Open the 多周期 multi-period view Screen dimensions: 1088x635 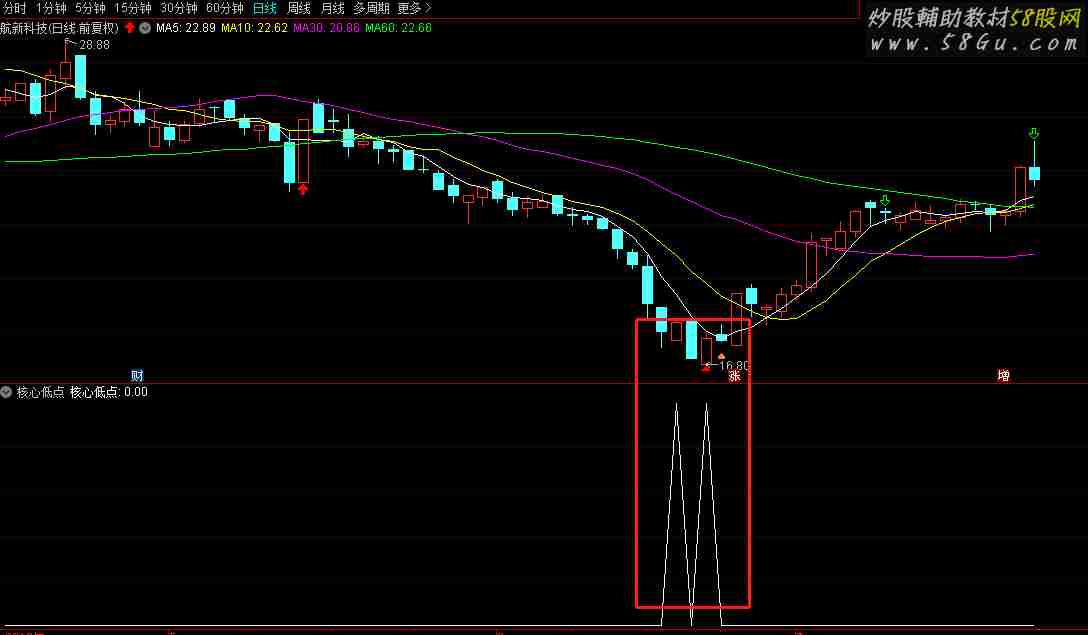pos(371,8)
